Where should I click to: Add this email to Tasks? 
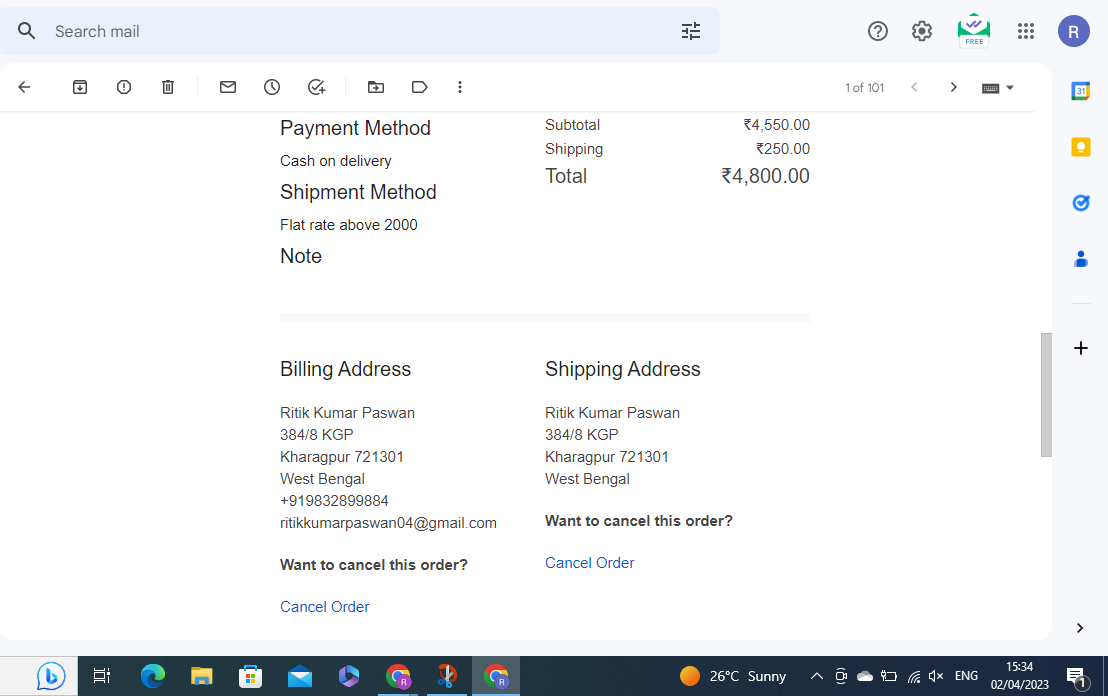click(316, 87)
